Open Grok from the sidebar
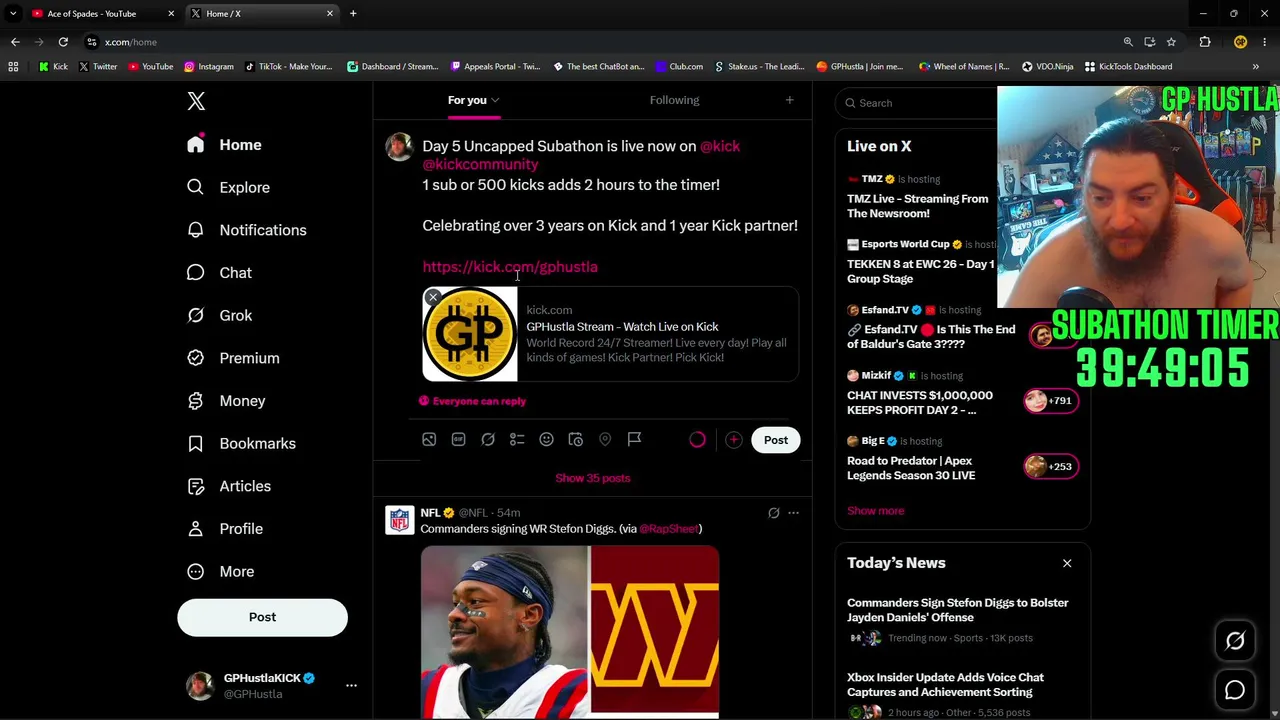This screenshot has width=1280, height=720. coord(220,315)
